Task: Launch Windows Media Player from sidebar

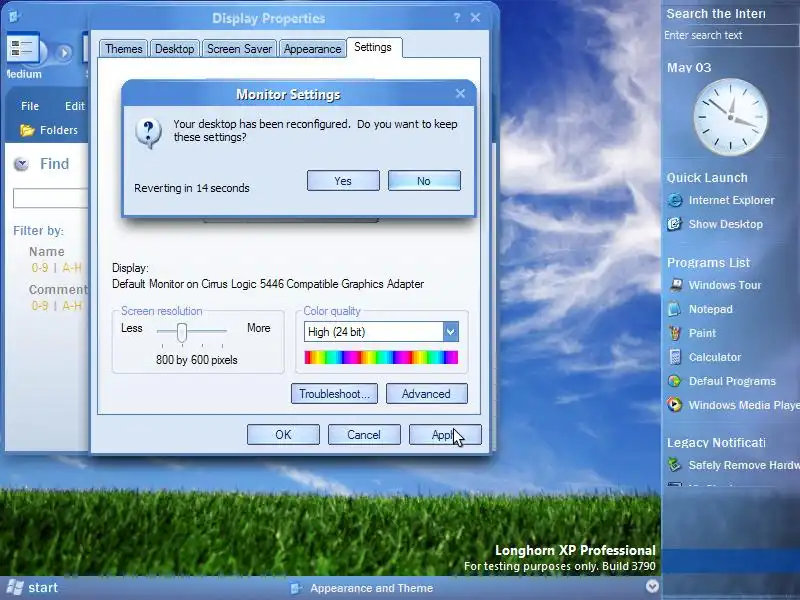Action: 734,405
